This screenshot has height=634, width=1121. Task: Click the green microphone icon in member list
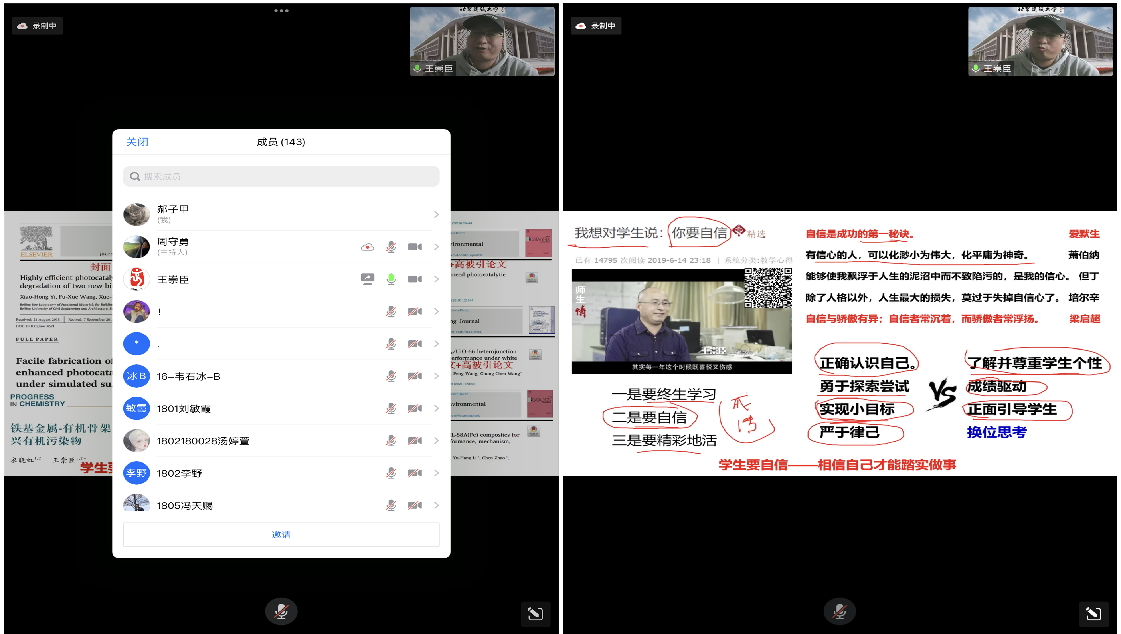[x=392, y=279]
